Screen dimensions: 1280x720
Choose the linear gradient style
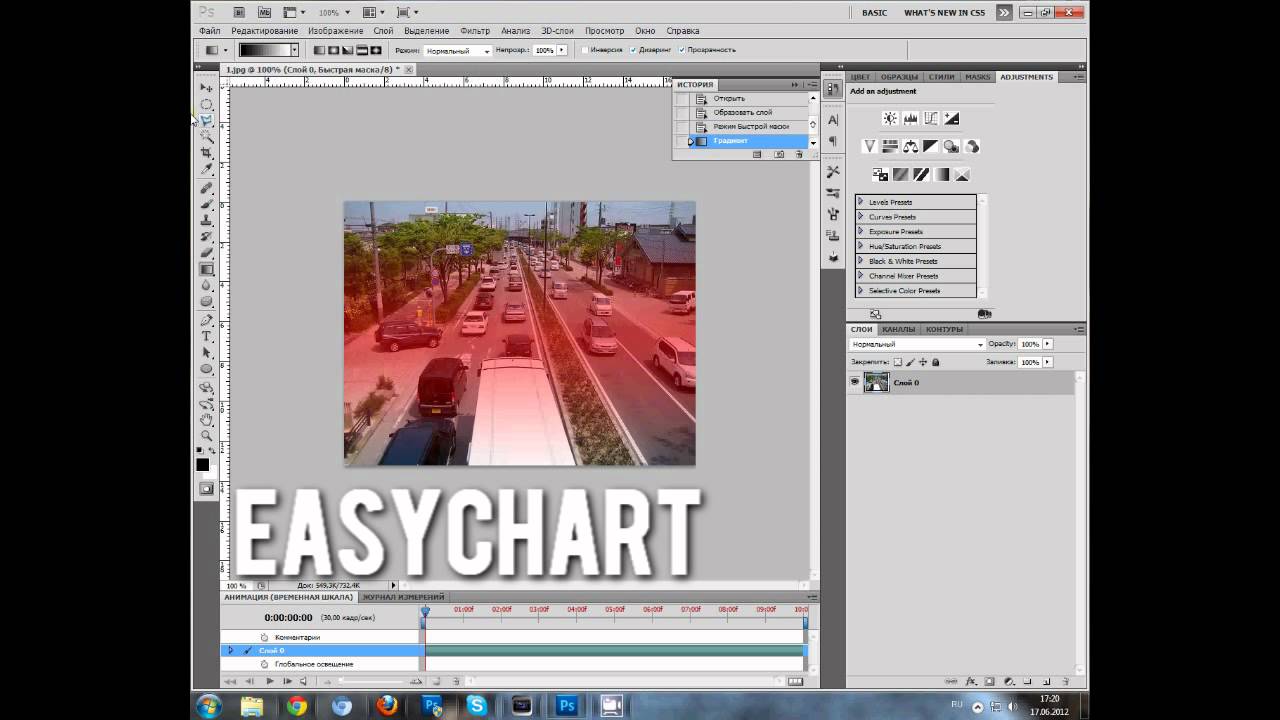click(319, 50)
